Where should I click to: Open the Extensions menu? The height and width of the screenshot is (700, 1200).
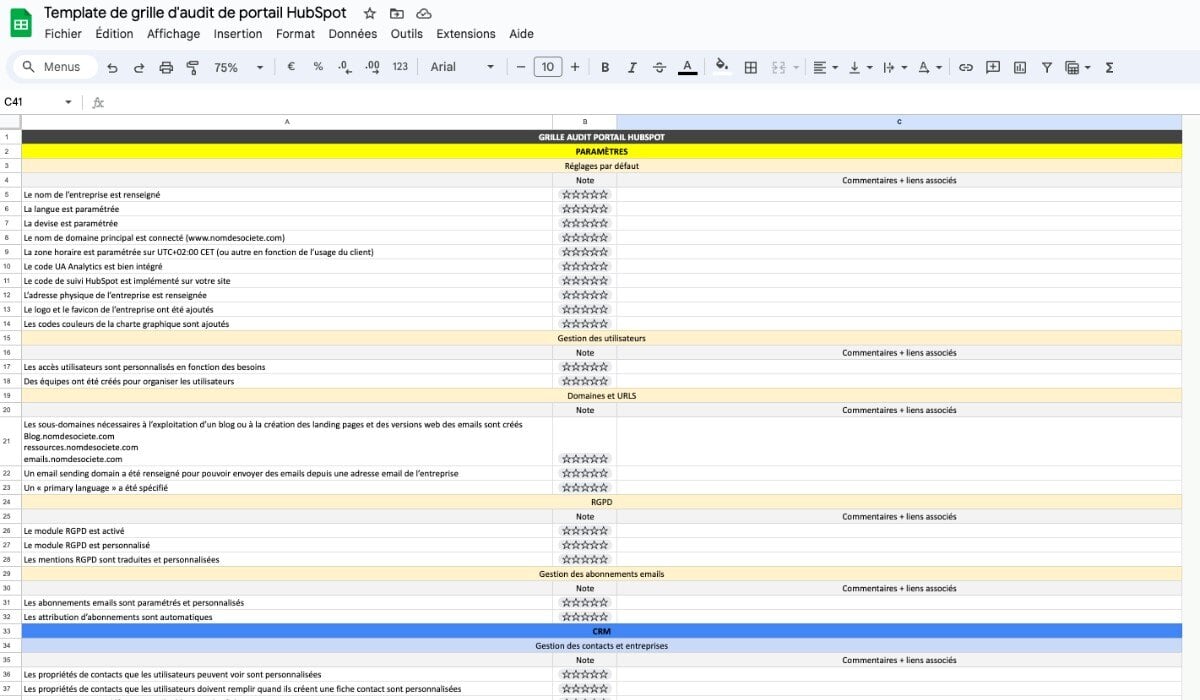tap(466, 34)
